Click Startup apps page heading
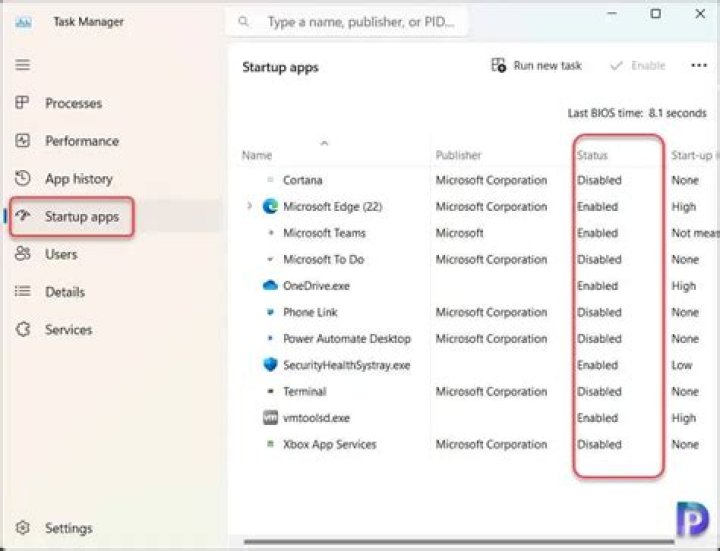 (x=280, y=67)
